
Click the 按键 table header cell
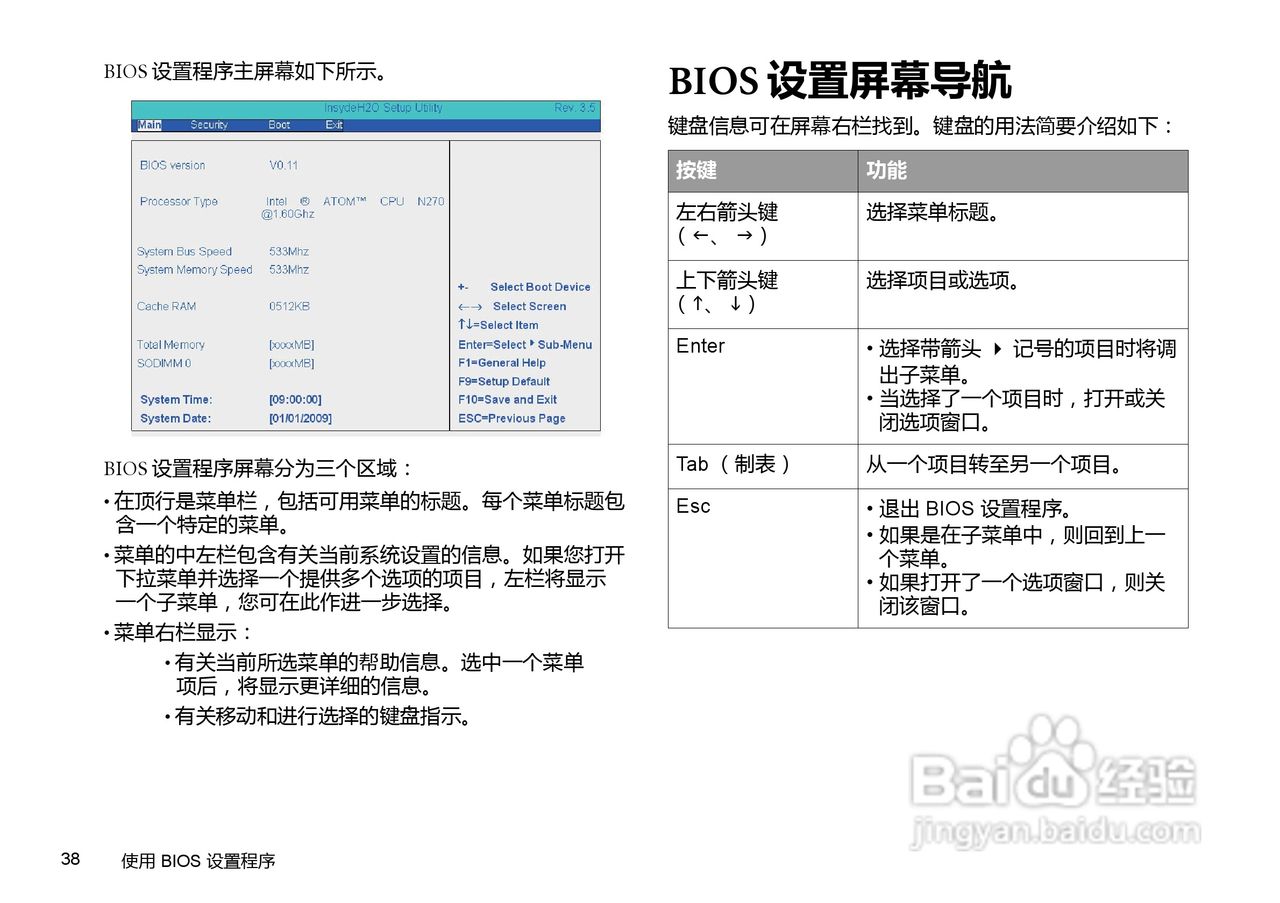pos(702,171)
